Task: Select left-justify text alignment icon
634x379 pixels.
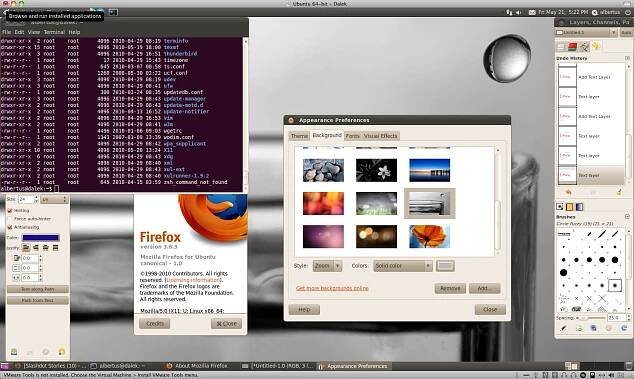Action: click(26, 248)
